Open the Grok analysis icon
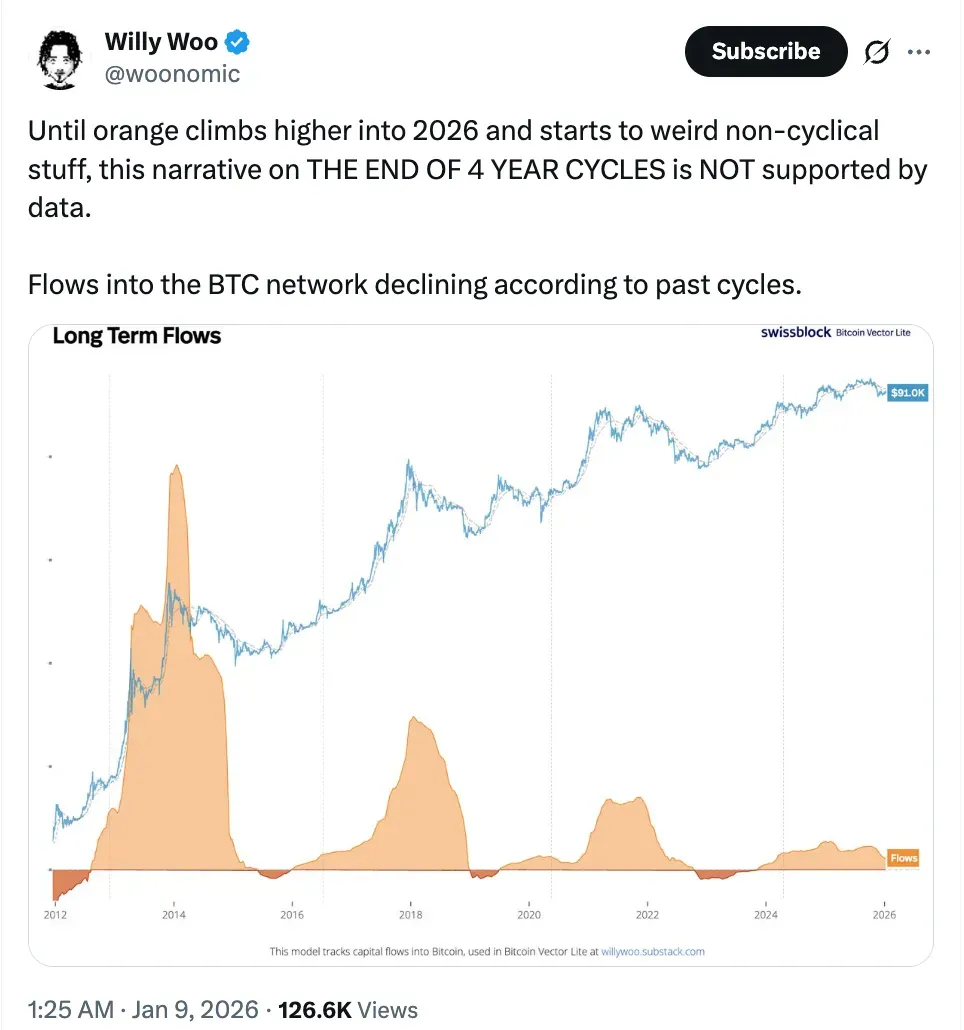Viewport: 964px width, 1030px height. (875, 51)
